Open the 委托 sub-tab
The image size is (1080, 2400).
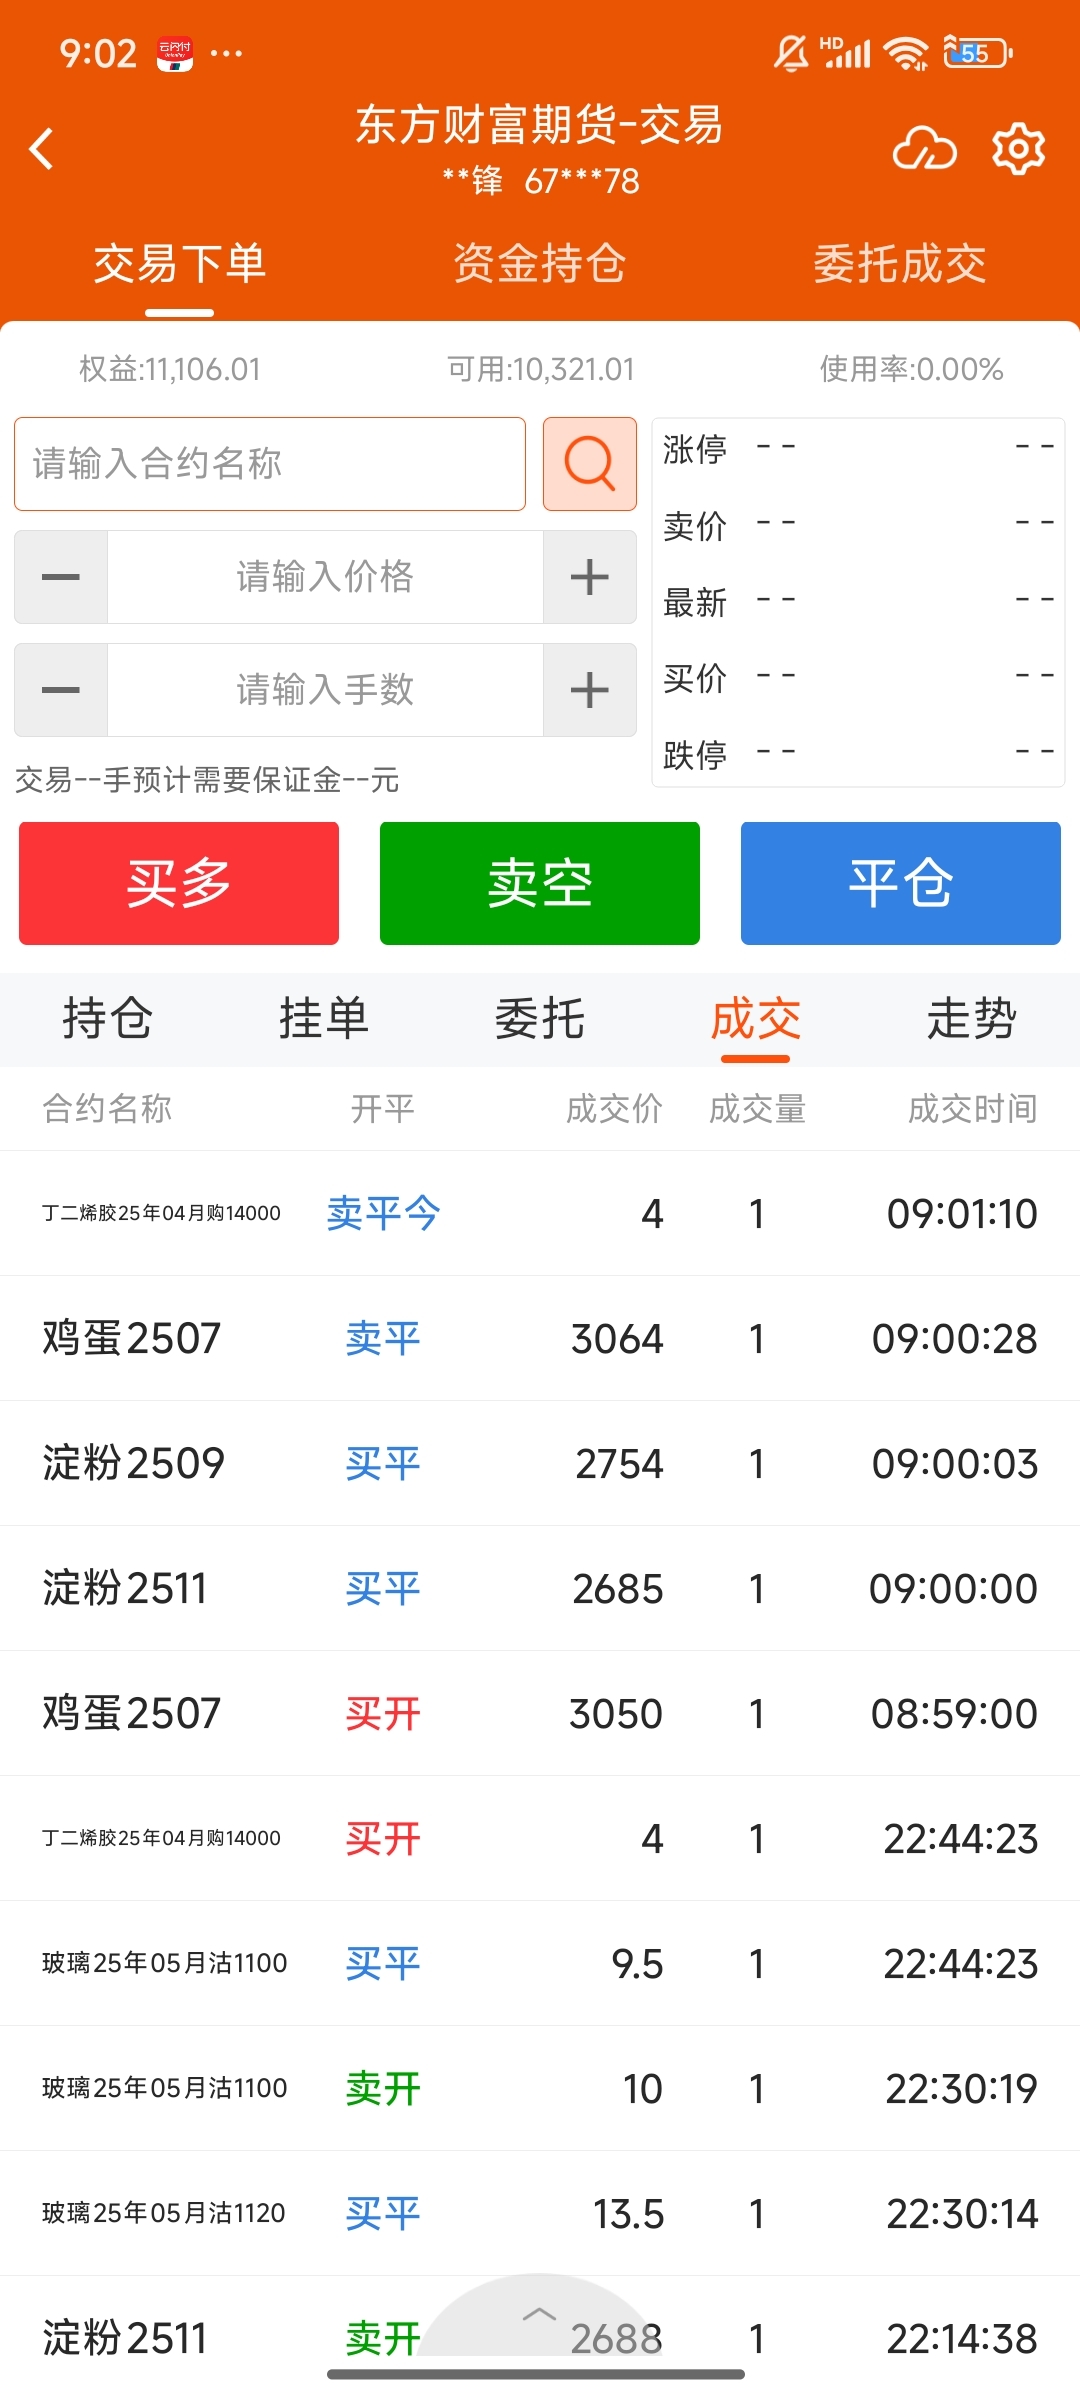click(x=540, y=1019)
